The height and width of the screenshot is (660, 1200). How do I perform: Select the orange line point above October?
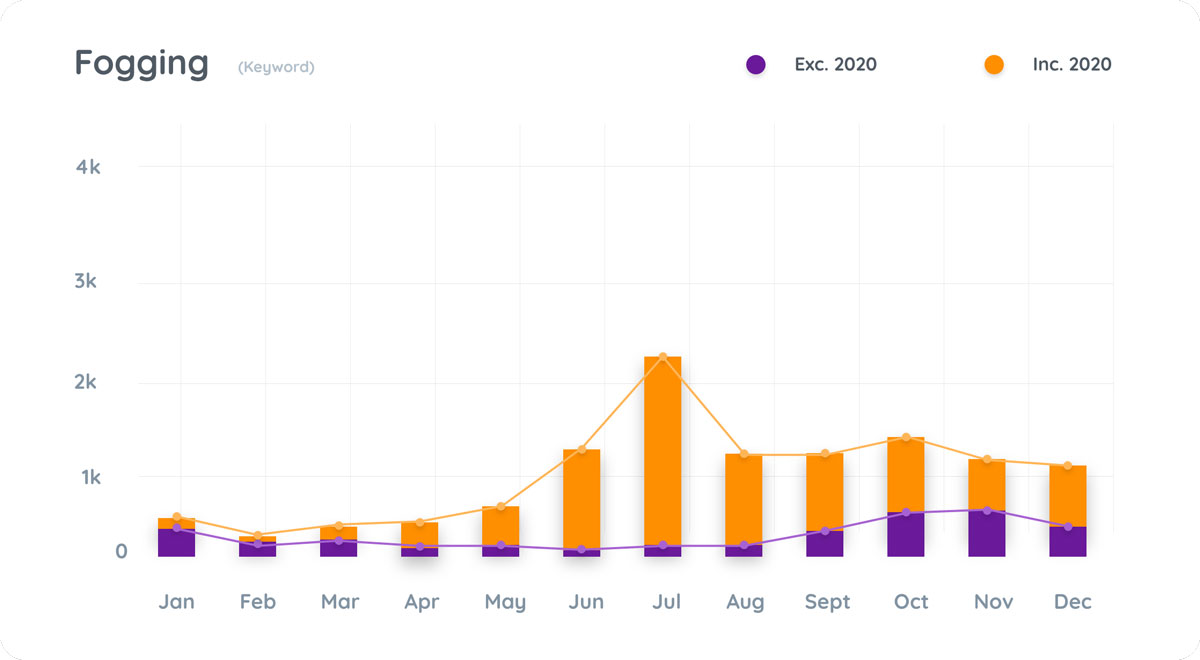906,437
